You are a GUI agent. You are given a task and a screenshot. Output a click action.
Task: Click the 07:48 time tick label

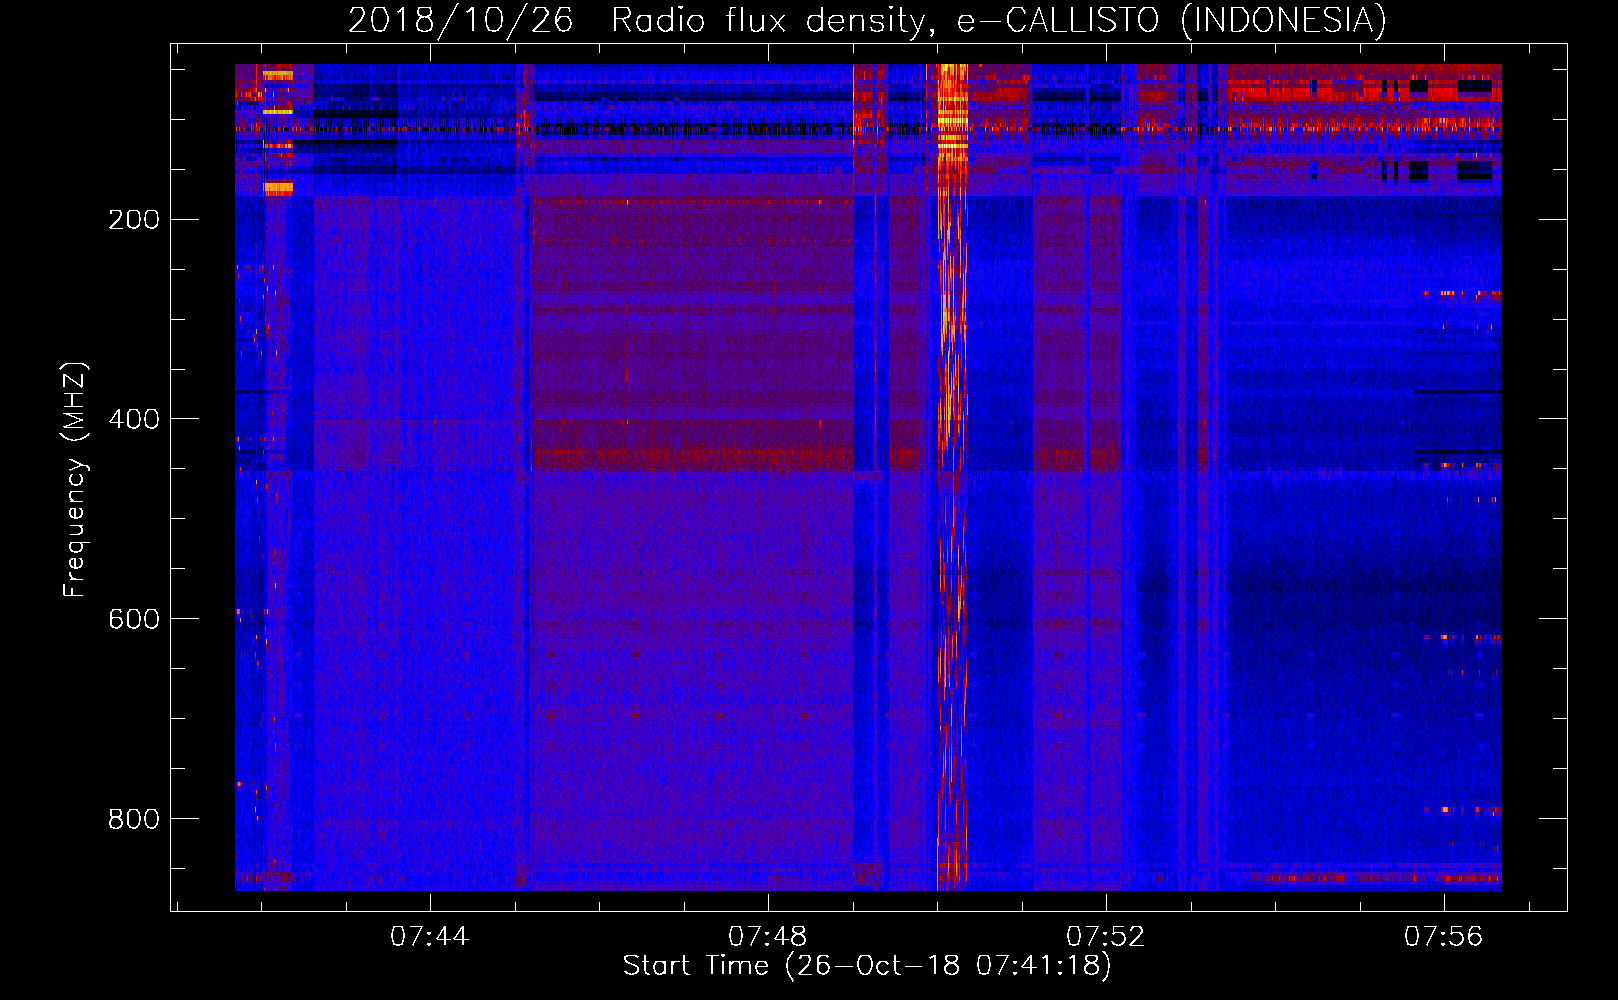pos(768,937)
